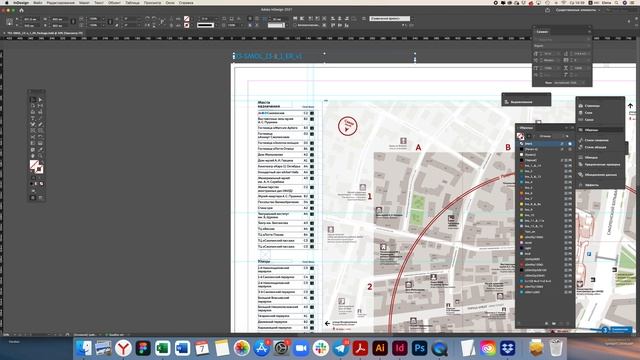Select the Line tool
The image size is (640, 360).
coord(40,118)
